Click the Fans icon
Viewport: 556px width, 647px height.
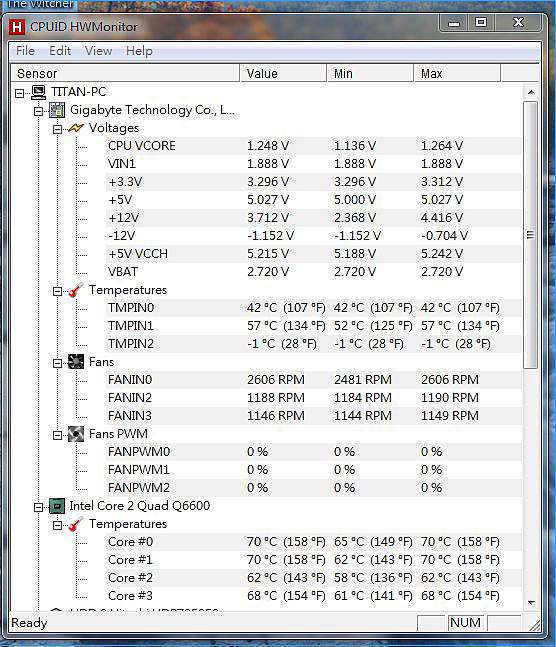tap(76, 362)
